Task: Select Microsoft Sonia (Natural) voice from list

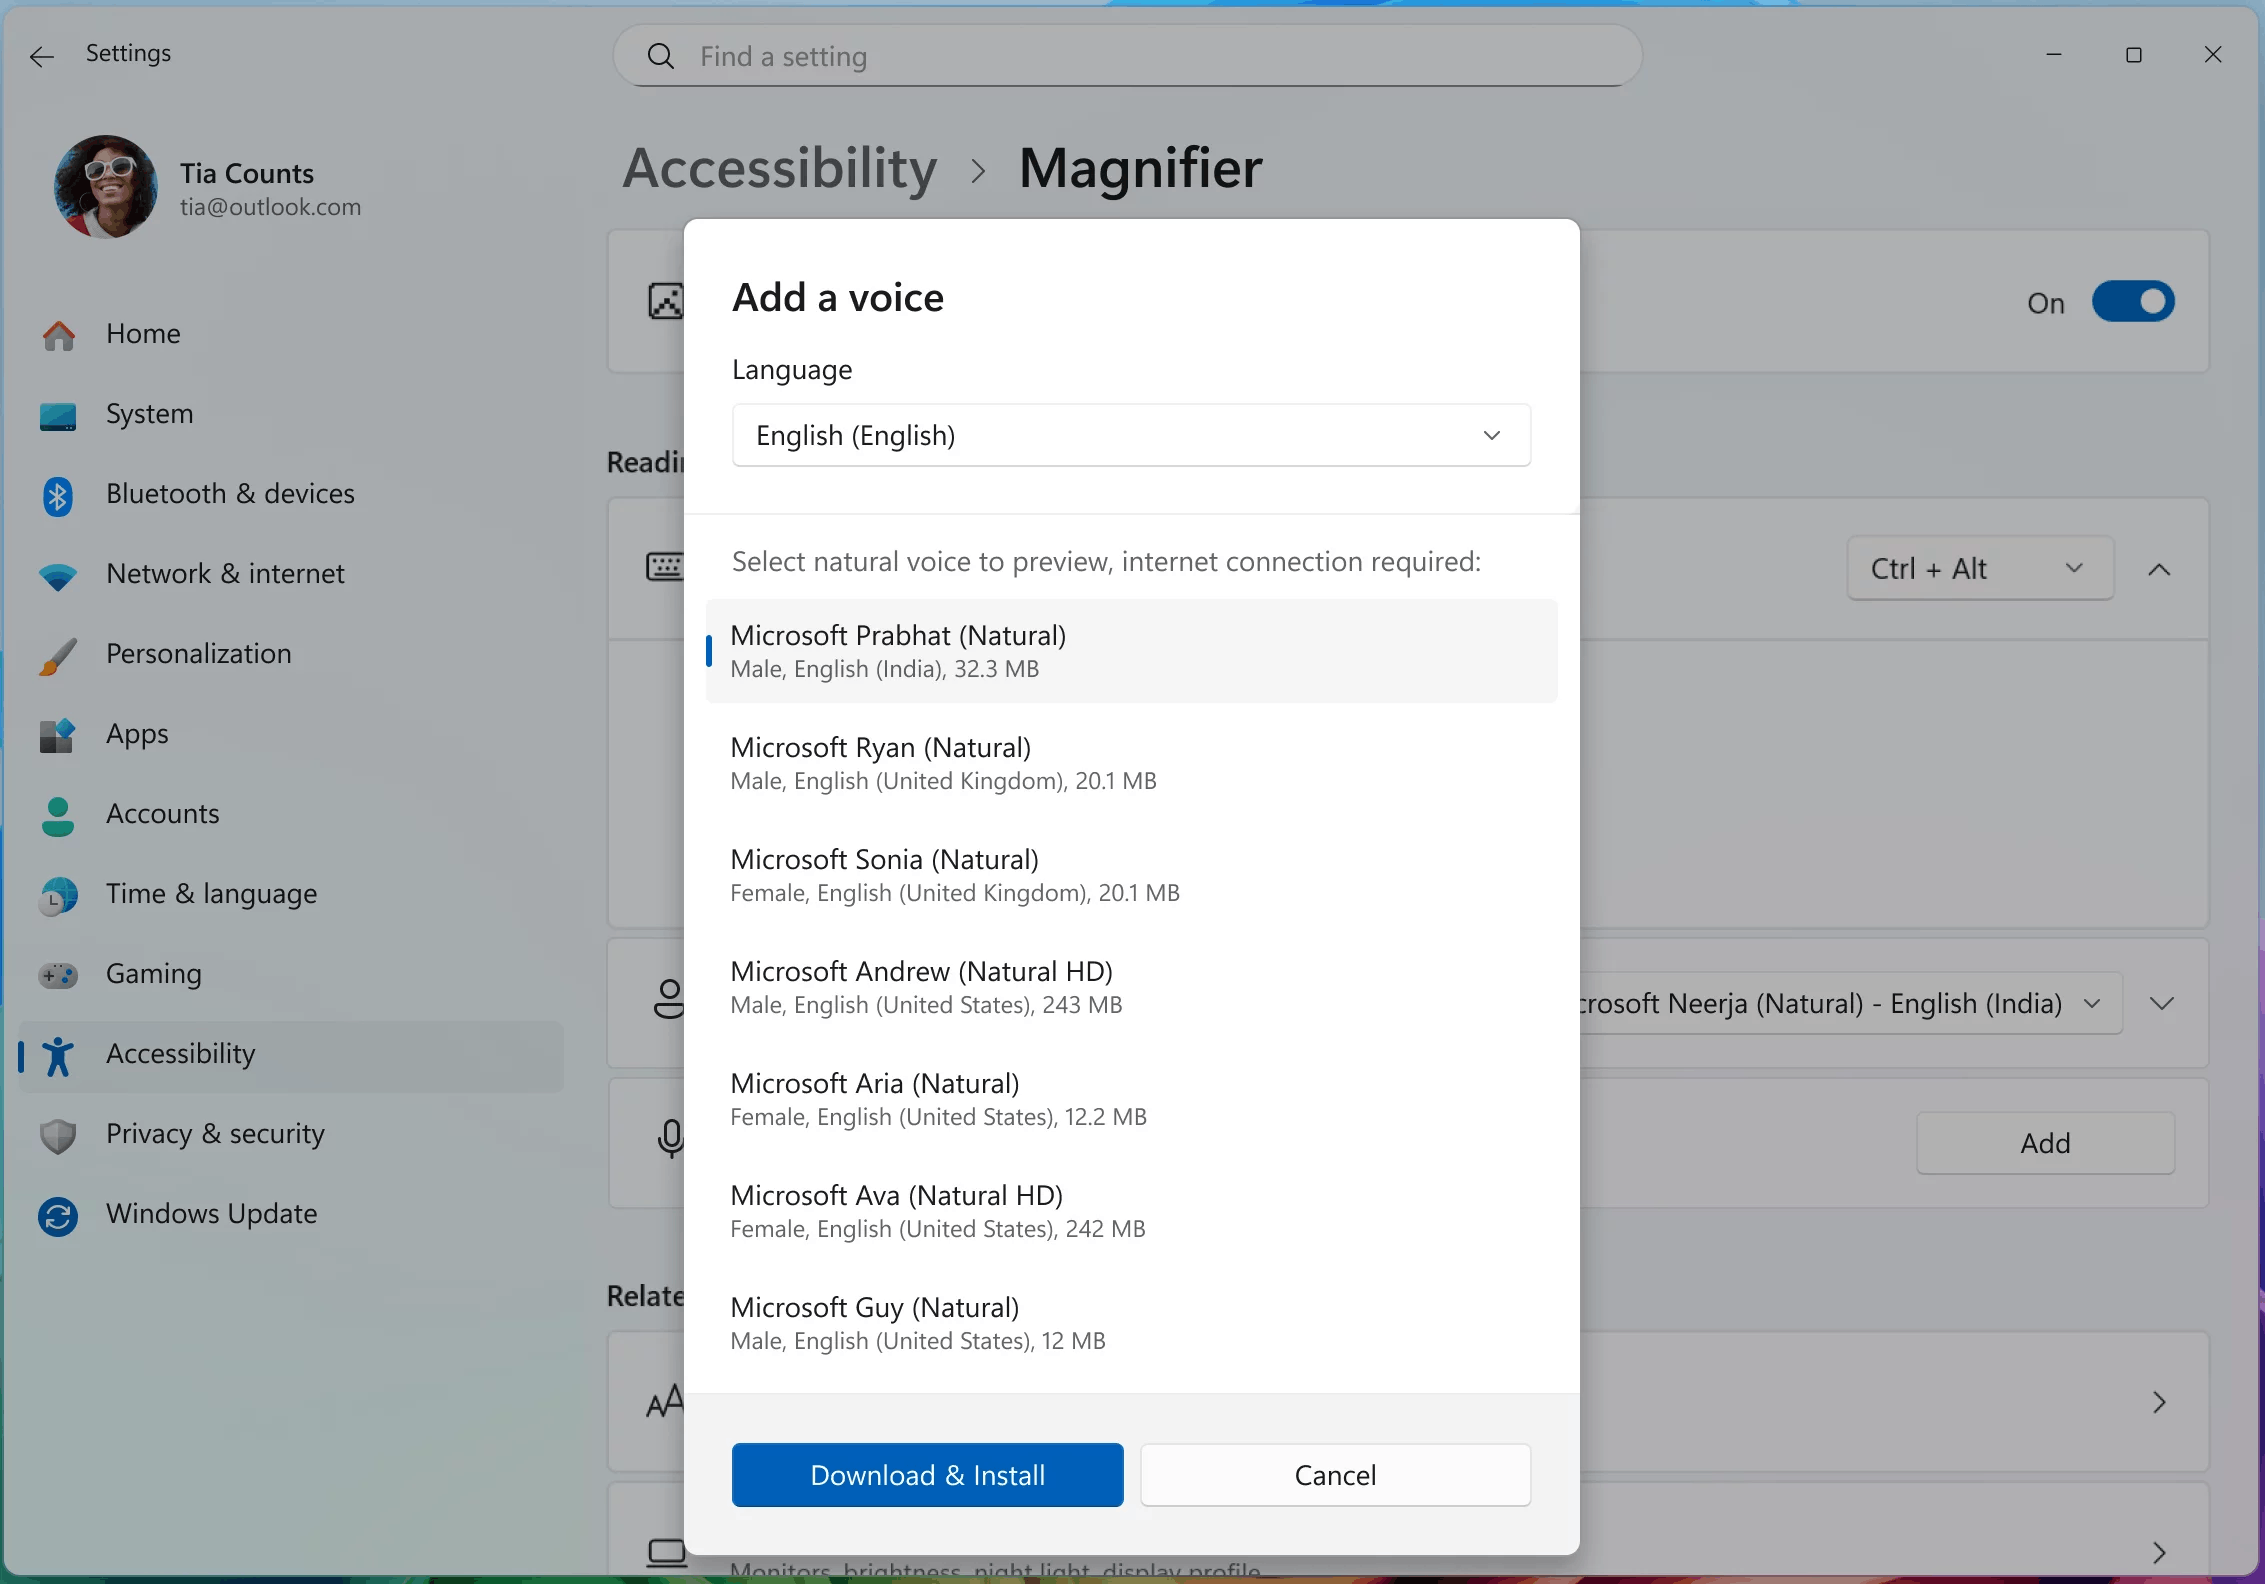Action: click(1130, 873)
